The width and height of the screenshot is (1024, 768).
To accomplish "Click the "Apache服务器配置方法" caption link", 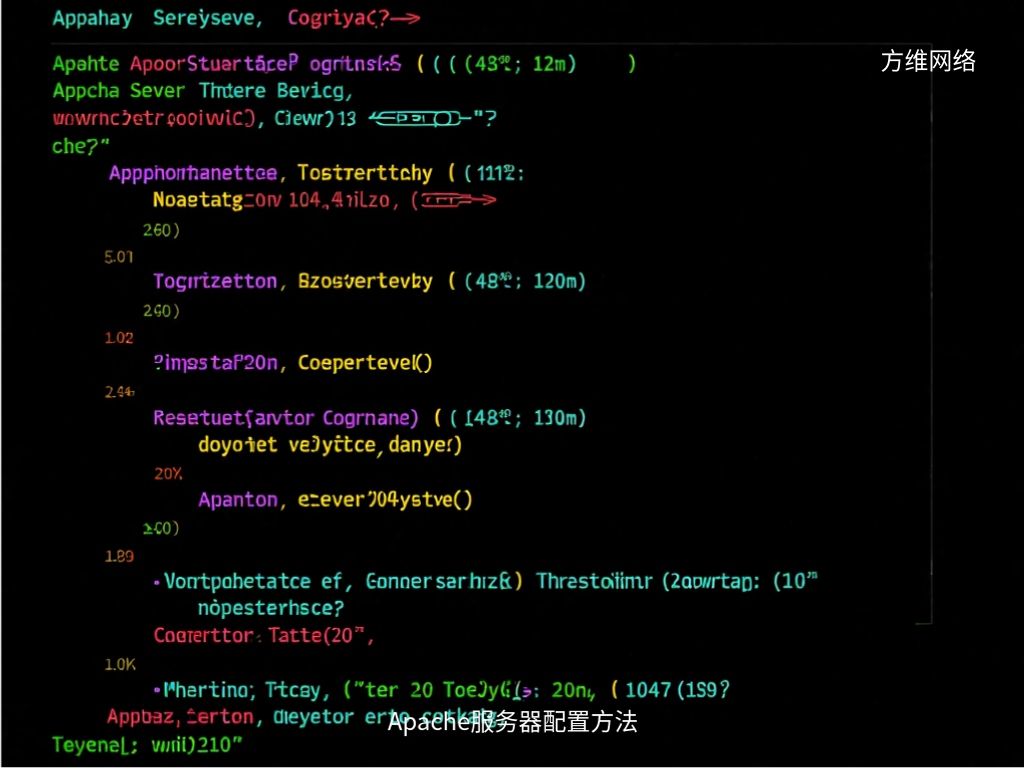I will coord(512,722).
